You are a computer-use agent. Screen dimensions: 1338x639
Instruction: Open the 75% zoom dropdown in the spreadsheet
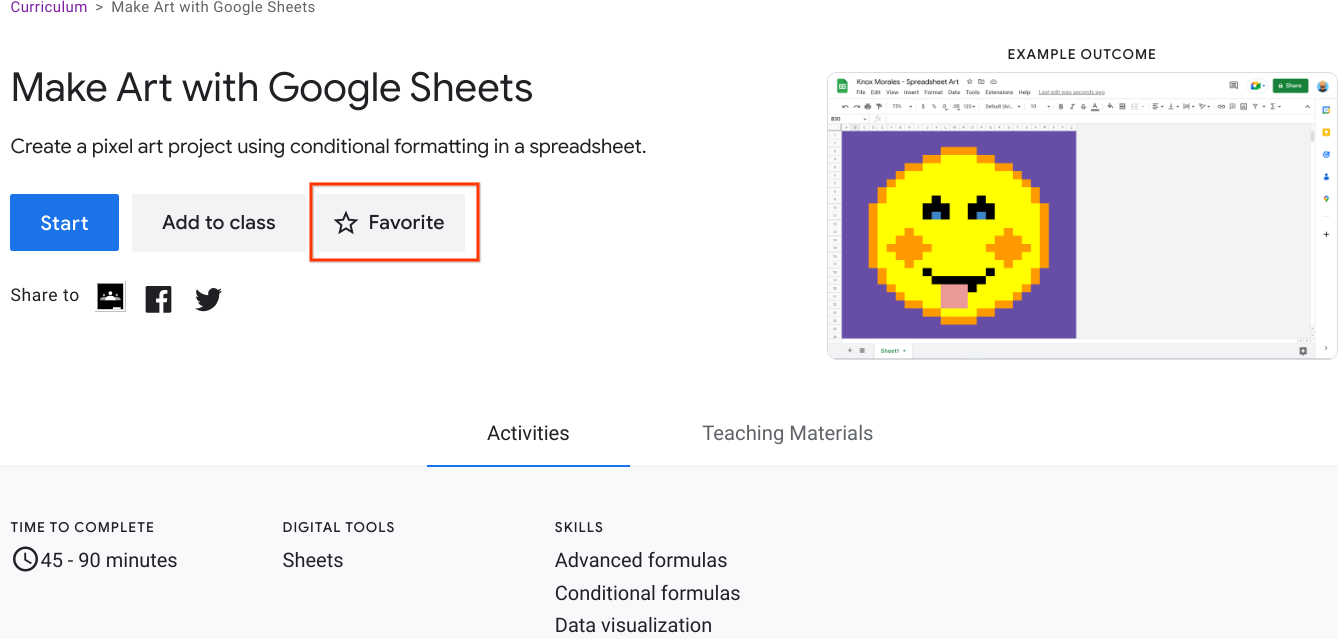coord(899,107)
